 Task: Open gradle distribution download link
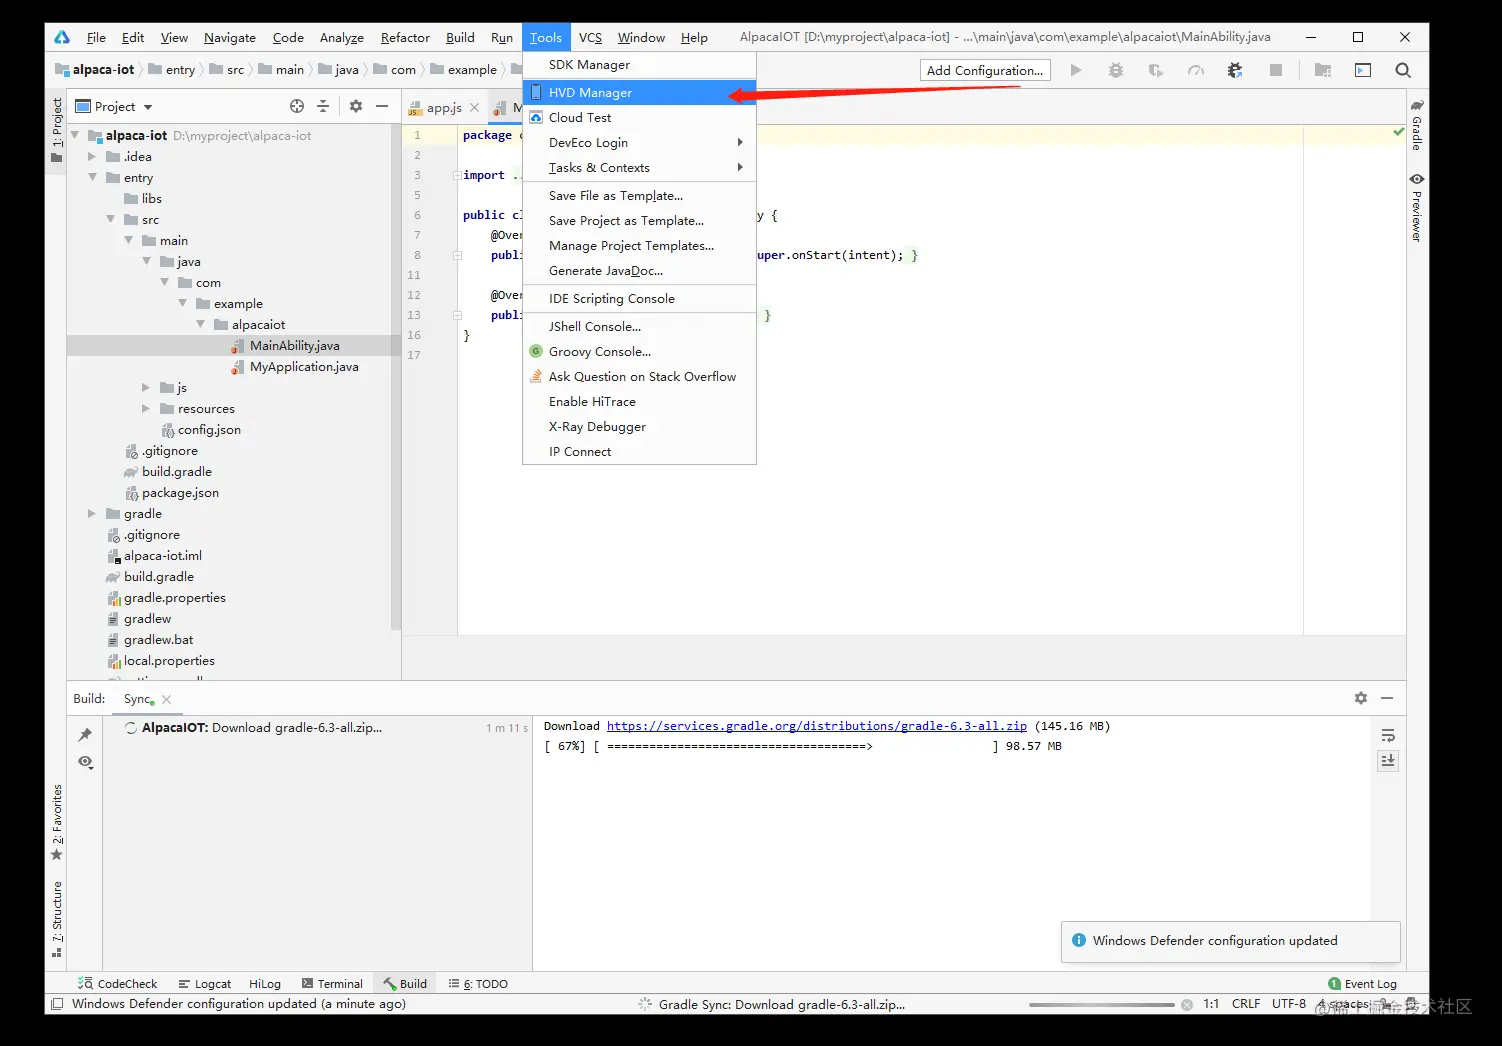pos(817,726)
